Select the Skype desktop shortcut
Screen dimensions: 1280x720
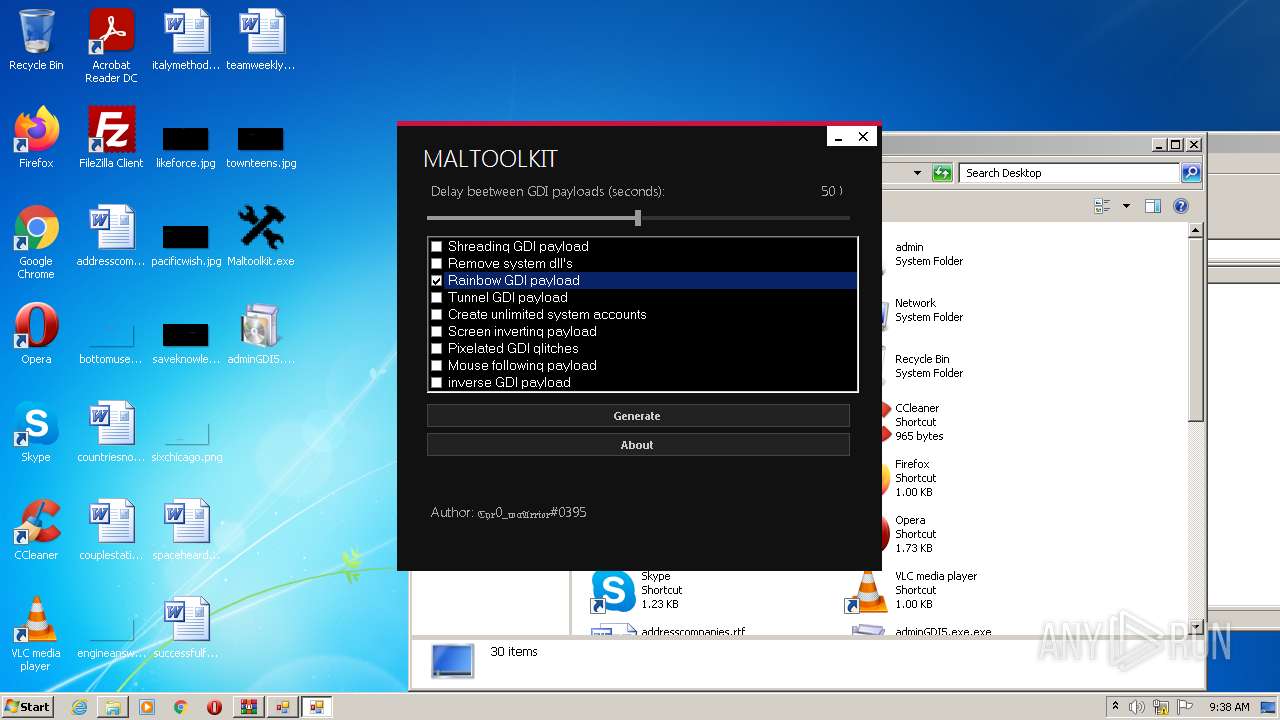tap(36, 431)
